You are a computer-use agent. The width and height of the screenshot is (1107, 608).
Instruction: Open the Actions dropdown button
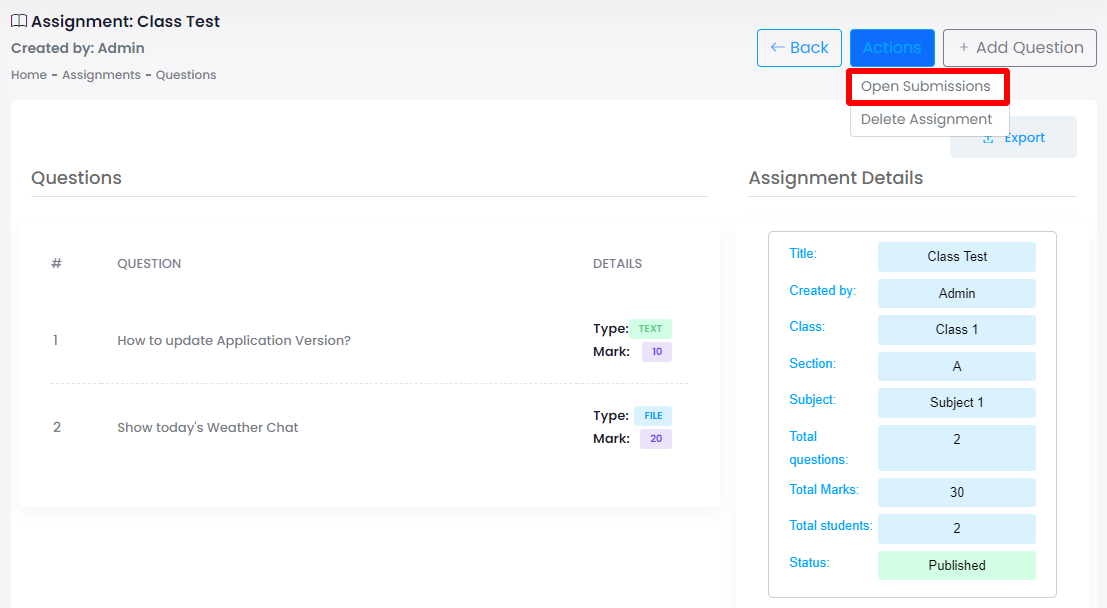892,48
